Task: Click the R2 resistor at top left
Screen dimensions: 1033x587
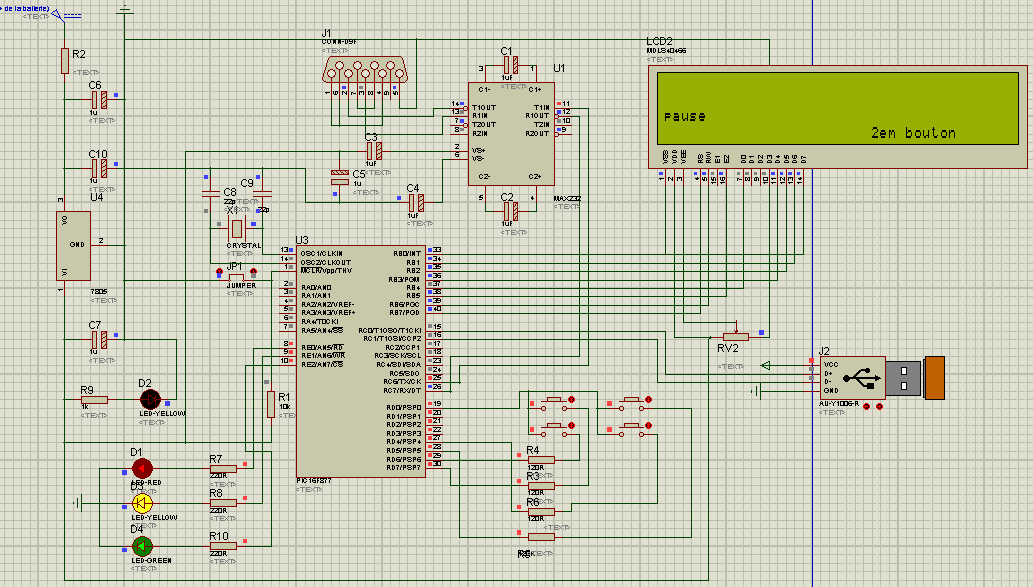Action: [65, 60]
